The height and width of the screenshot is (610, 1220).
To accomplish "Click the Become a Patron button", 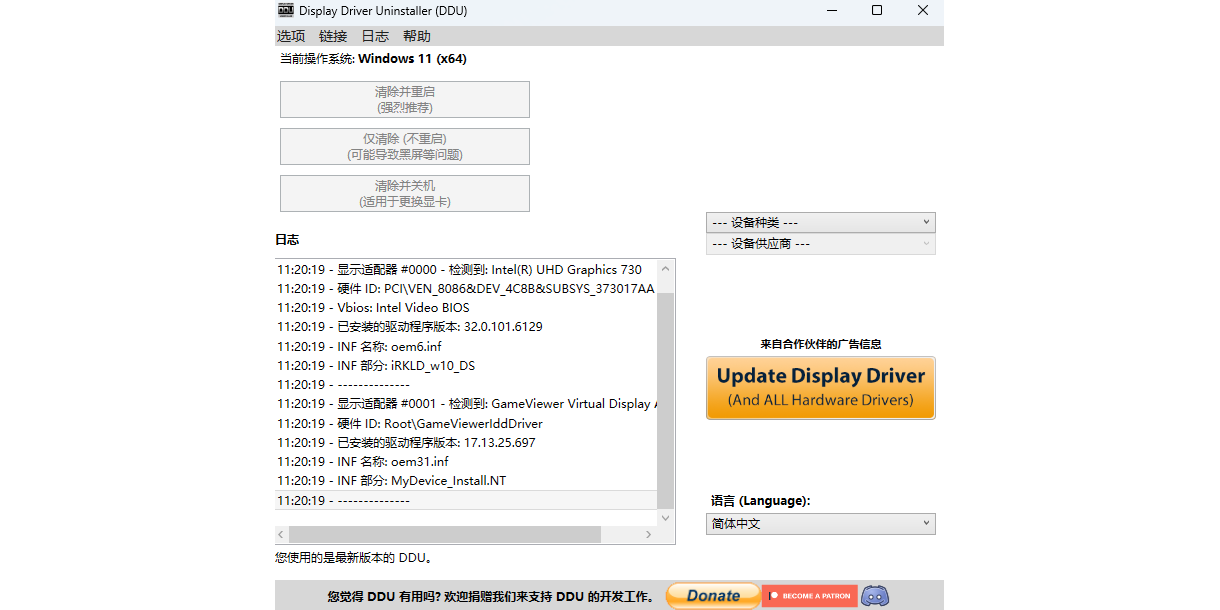I will tap(809, 596).
